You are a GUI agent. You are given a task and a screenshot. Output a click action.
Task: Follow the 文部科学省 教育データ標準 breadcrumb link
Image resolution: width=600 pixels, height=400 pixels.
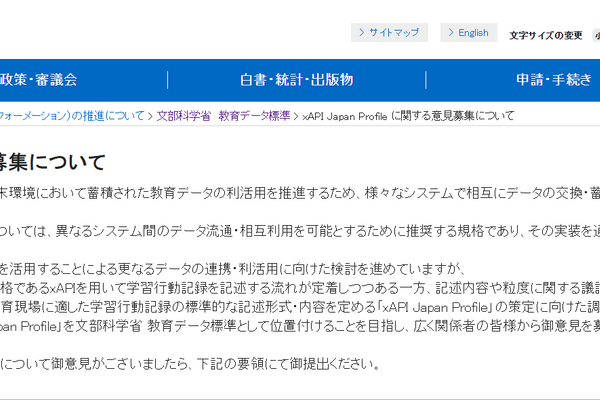[x=223, y=116]
